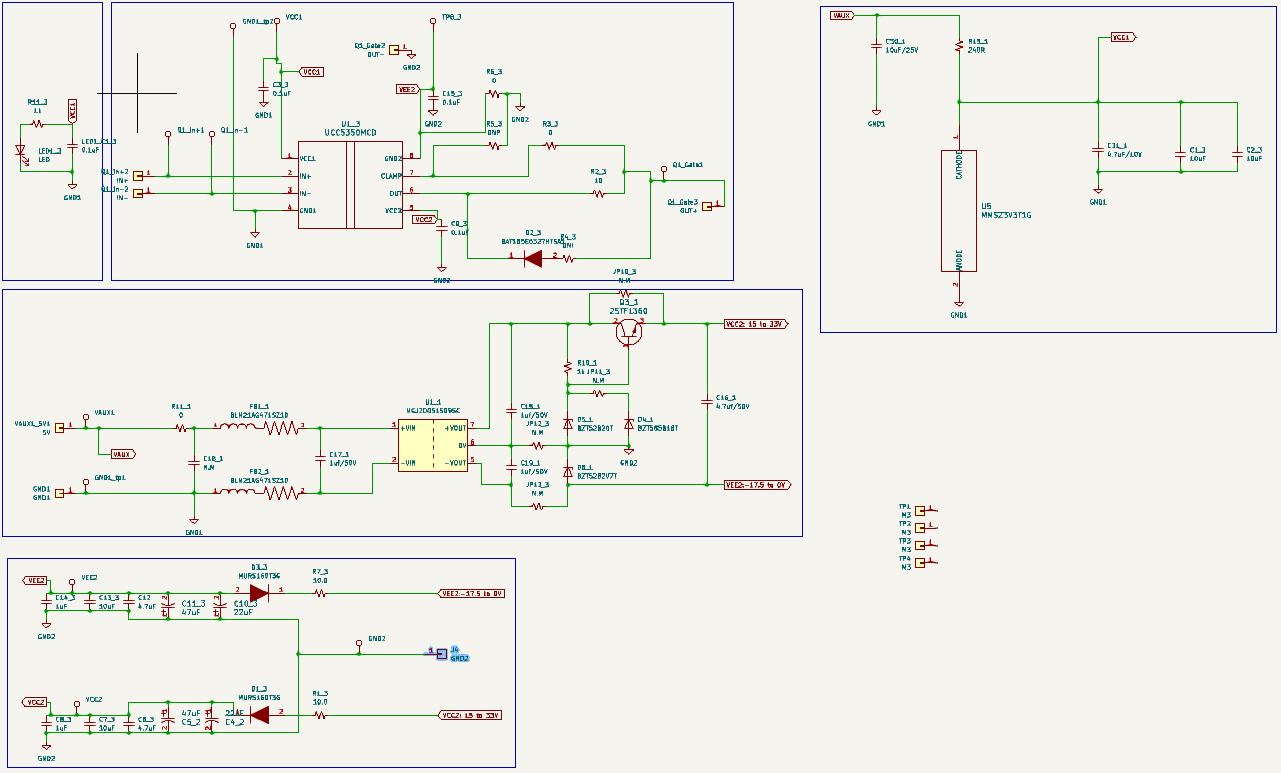
Task: Click the capacitor C15_3 0.1uF
Action: [x=433, y=98]
